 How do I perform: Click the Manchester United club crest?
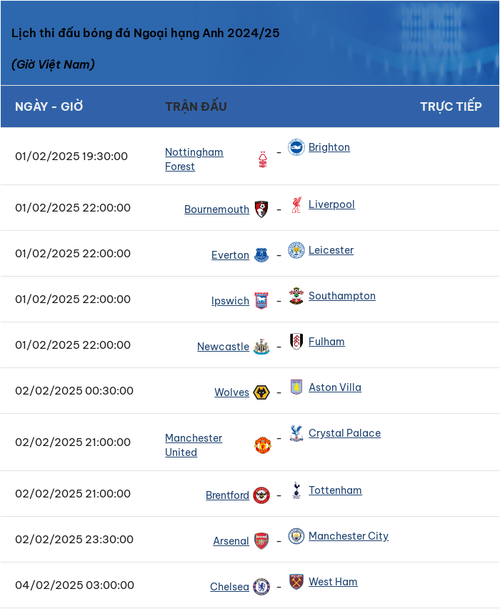[x=263, y=445]
